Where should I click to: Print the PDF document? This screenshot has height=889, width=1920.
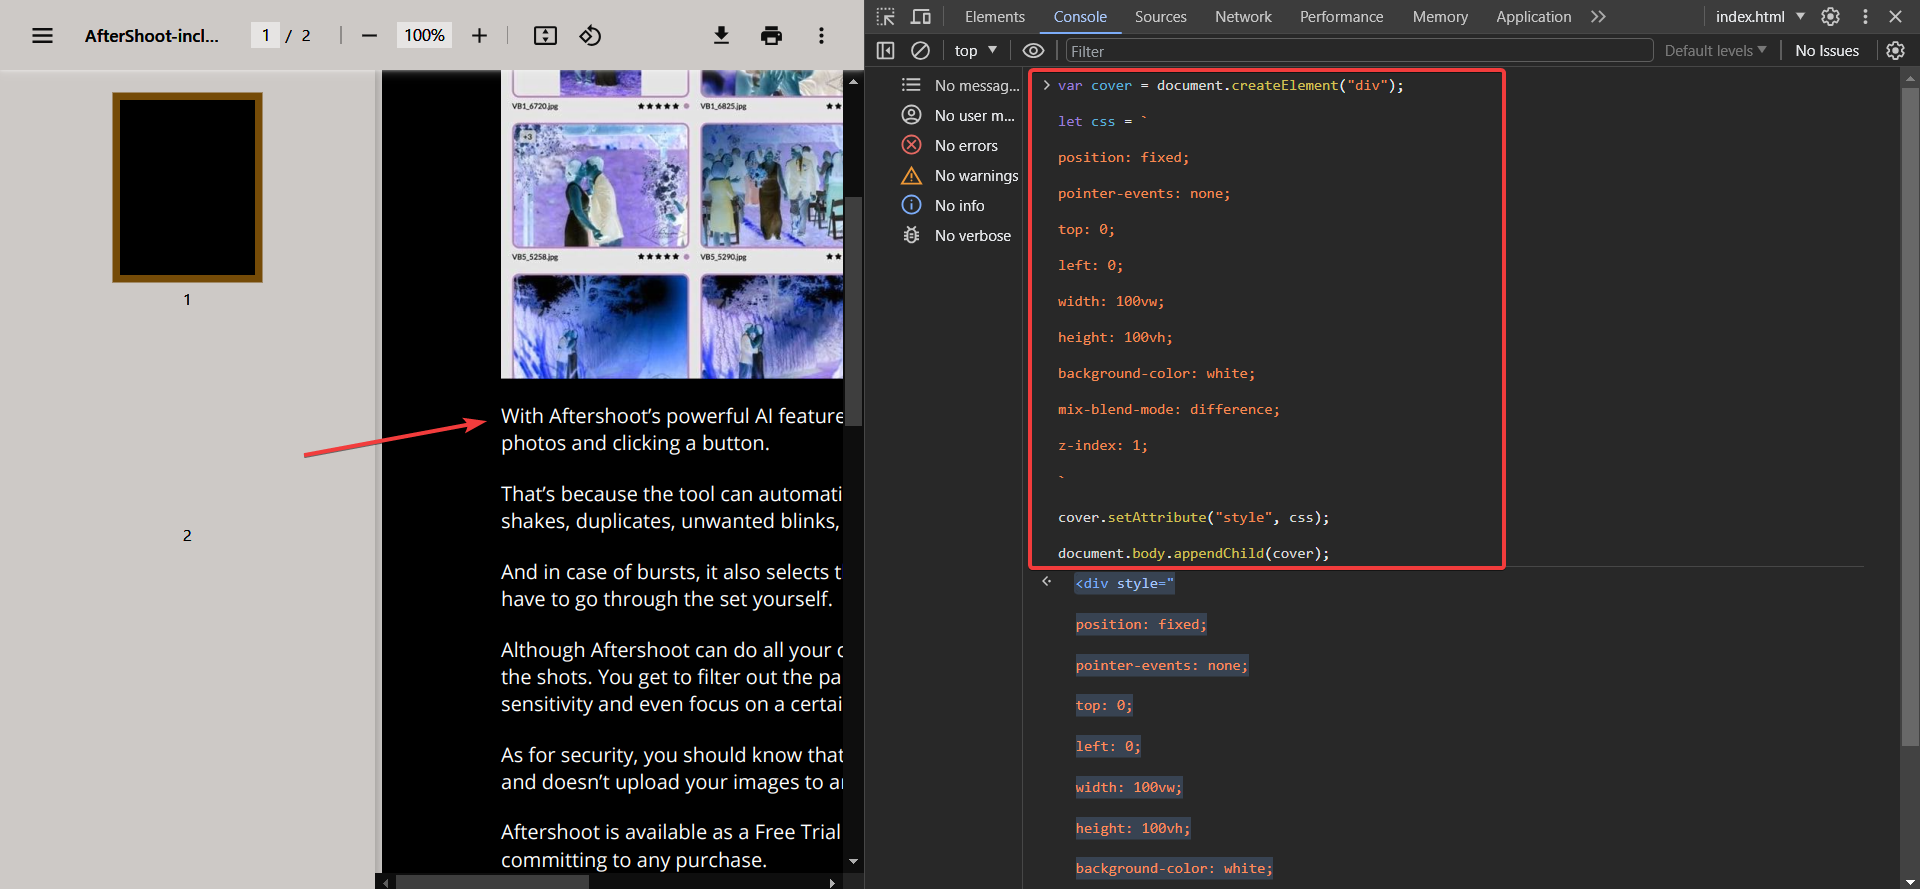click(771, 36)
